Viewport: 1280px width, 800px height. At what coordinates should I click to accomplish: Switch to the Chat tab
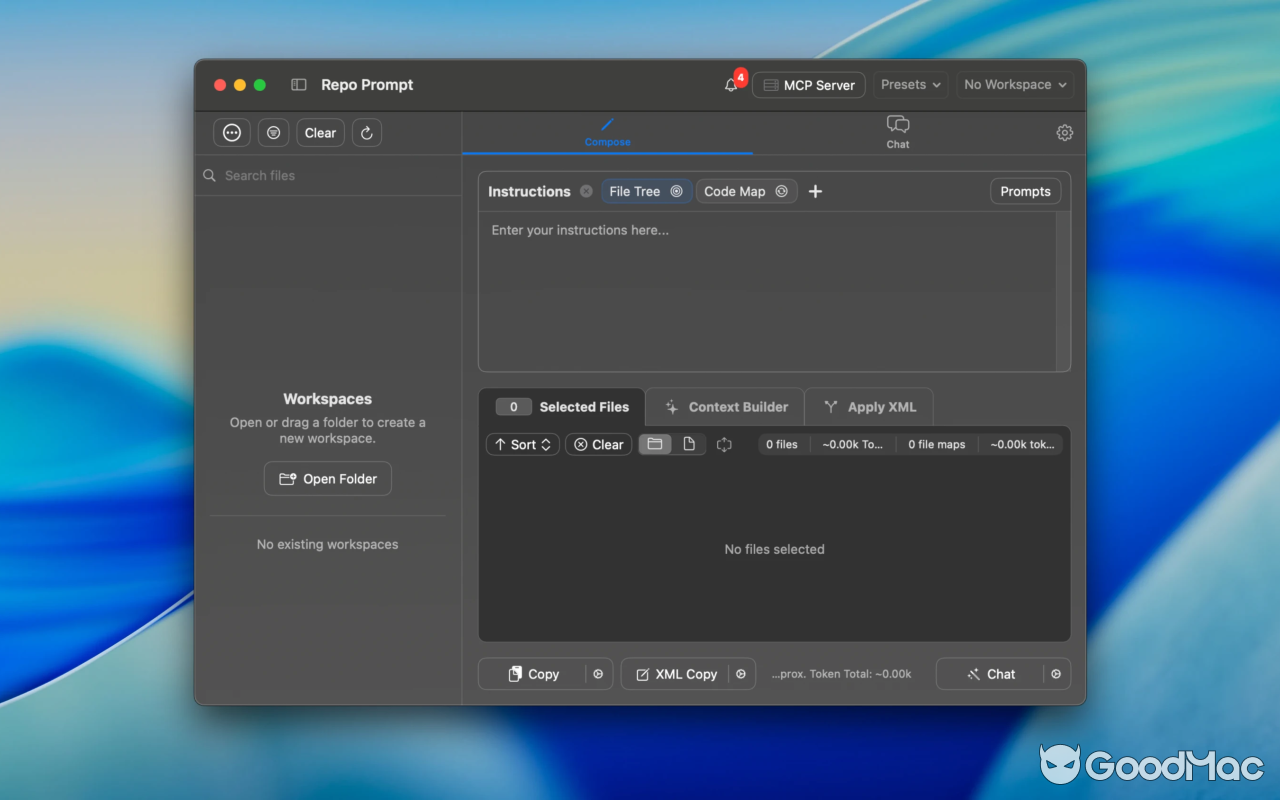tap(897, 132)
